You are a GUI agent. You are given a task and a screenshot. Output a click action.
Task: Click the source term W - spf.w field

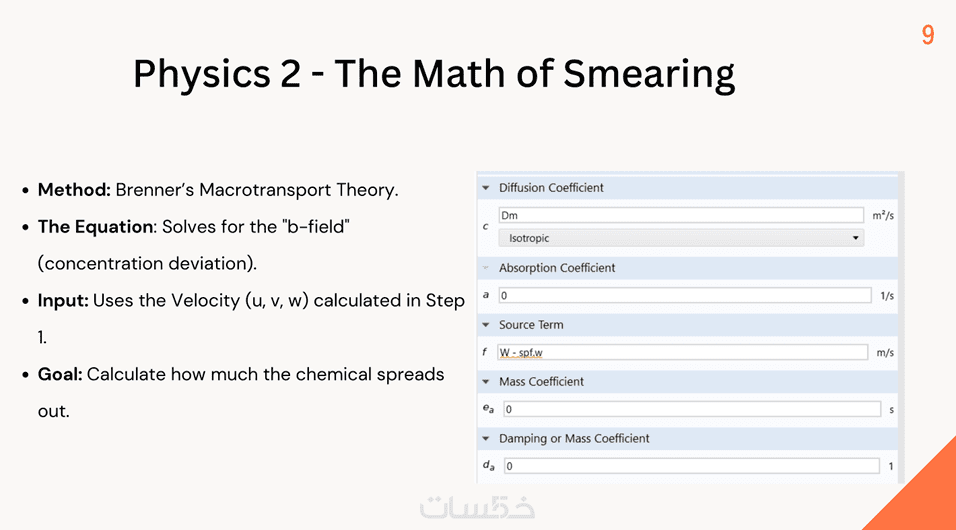click(682, 352)
